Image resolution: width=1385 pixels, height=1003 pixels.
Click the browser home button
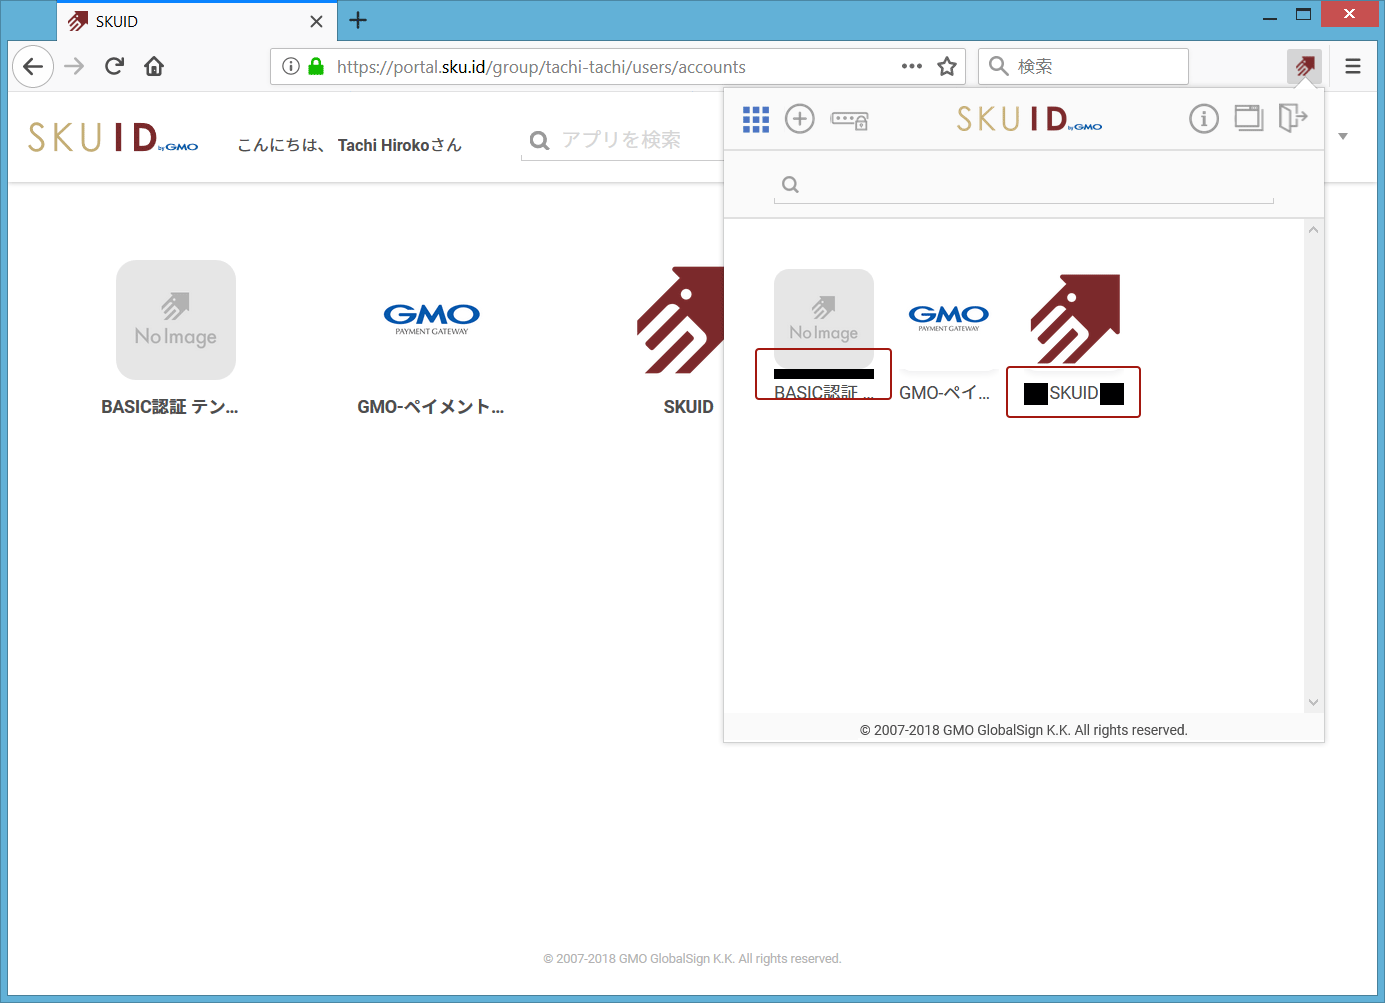[154, 67]
